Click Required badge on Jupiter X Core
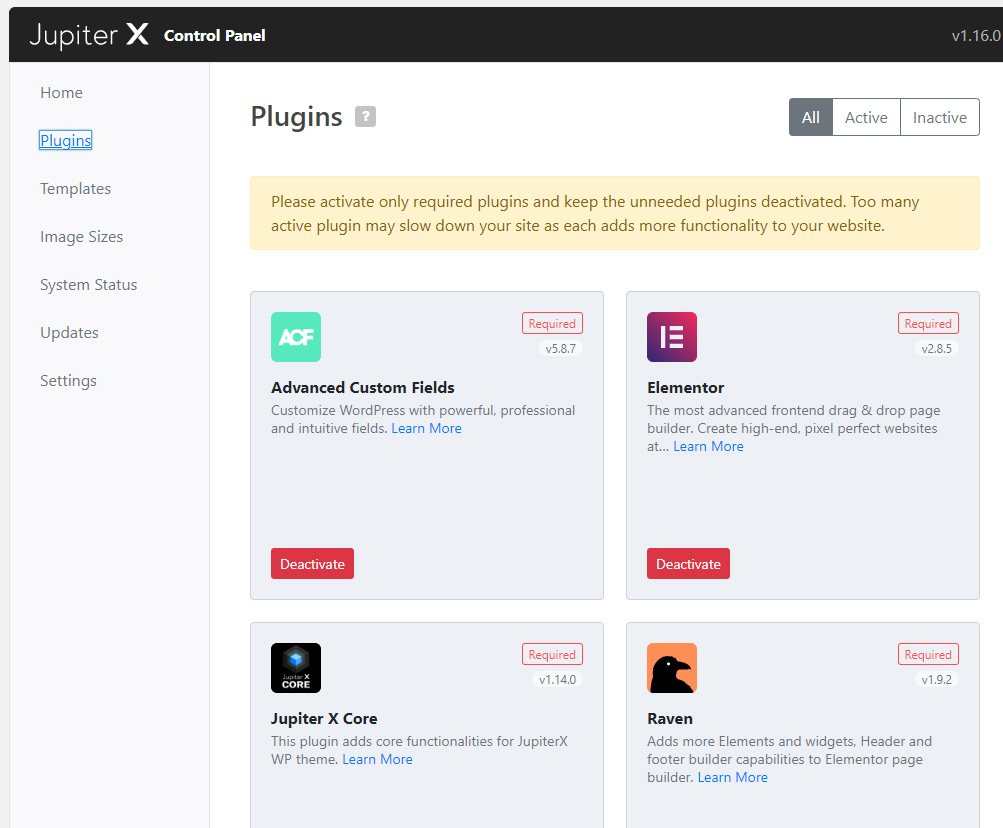This screenshot has width=1003, height=828. point(552,655)
